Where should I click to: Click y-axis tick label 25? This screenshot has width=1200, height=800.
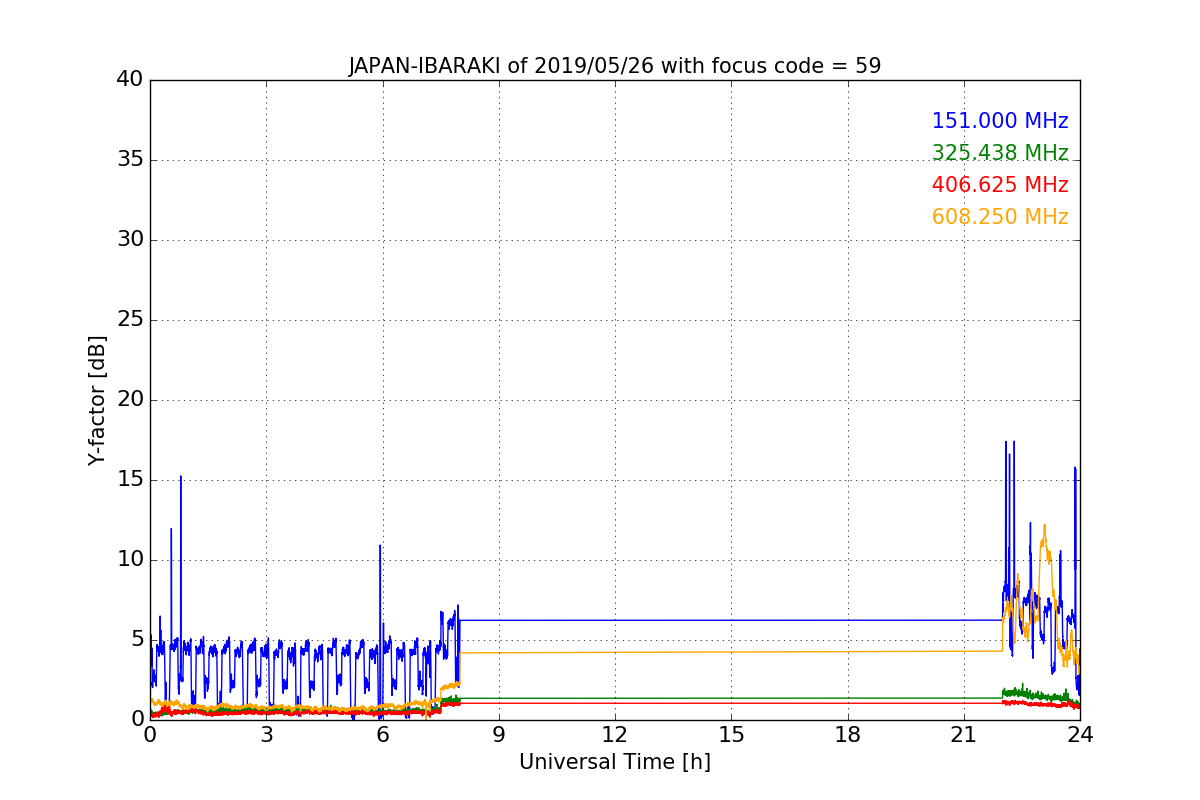[130, 320]
